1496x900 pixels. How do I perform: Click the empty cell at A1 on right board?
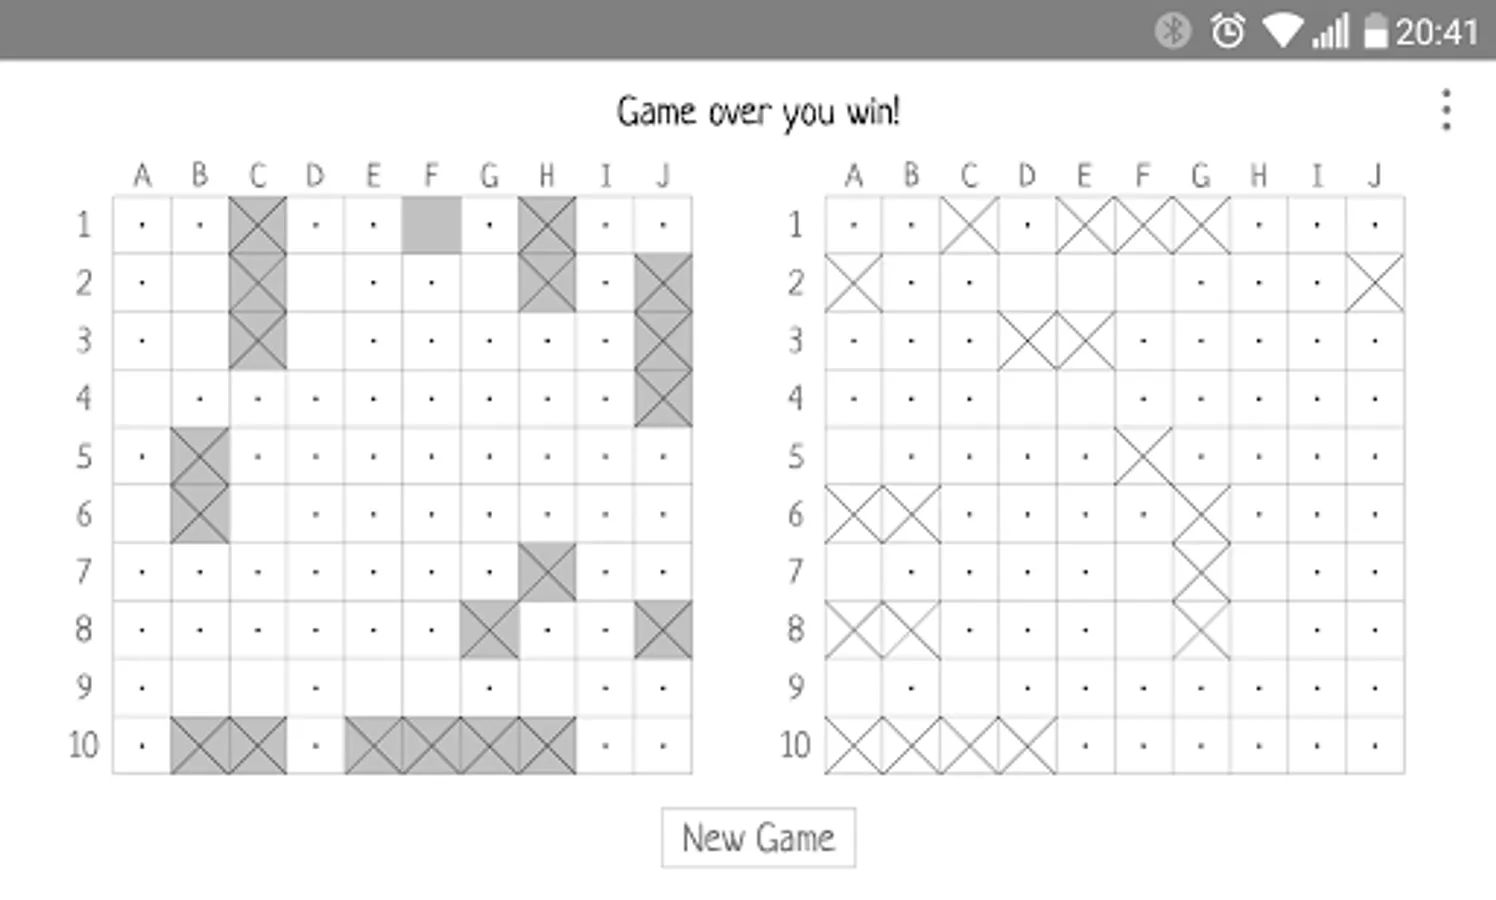[x=855, y=225]
